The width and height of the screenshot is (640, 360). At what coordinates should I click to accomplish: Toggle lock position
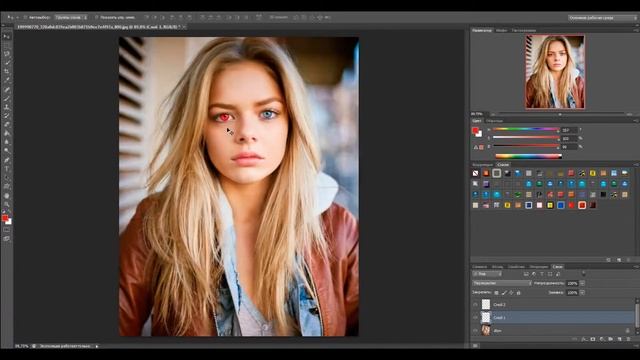click(x=511, y=293)
